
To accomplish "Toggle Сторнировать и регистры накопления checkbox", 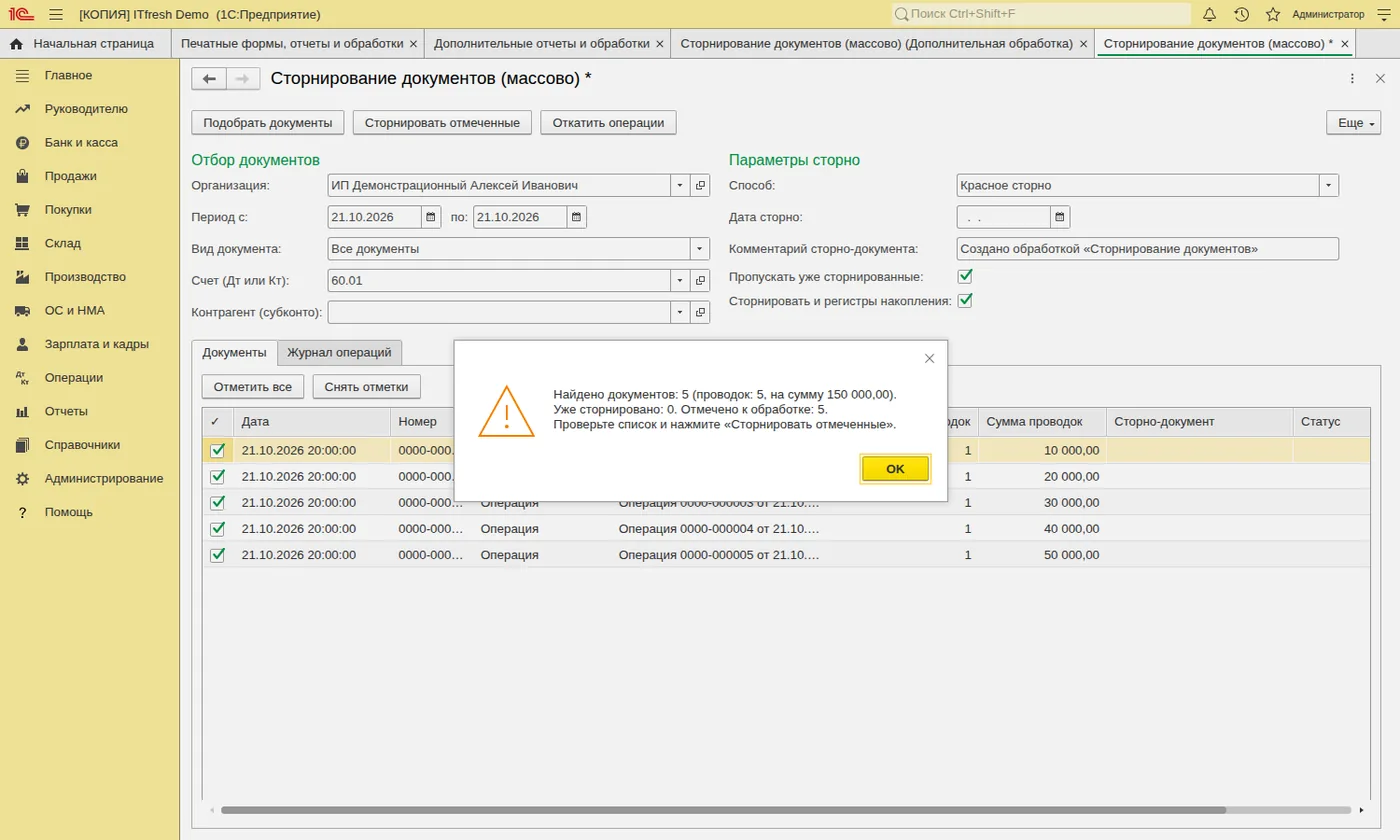I will 965,300.
